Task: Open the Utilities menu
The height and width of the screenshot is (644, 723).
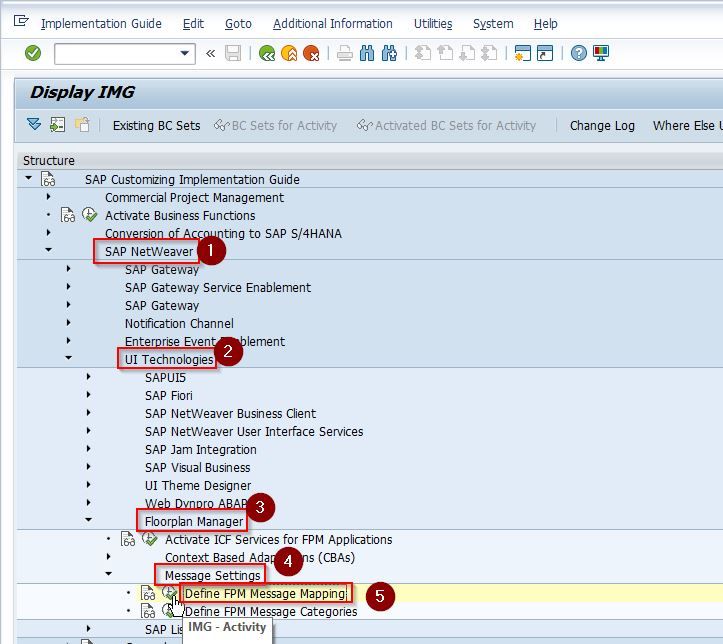Action: tap(433, 24)
